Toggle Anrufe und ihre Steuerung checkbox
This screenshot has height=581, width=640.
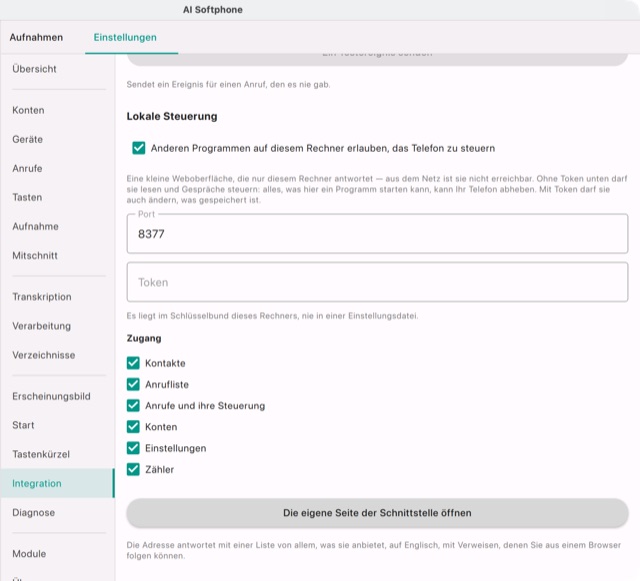click(x=133, y=405)
